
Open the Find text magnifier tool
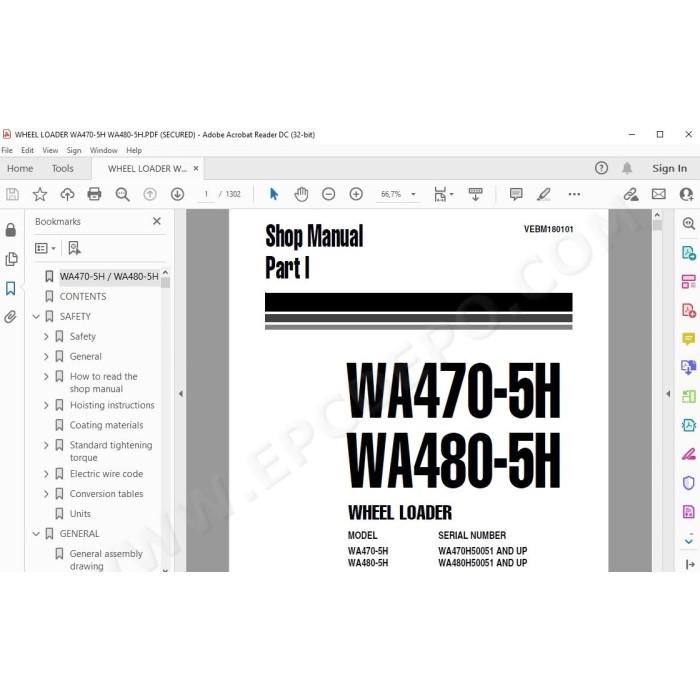coord(122,194)
